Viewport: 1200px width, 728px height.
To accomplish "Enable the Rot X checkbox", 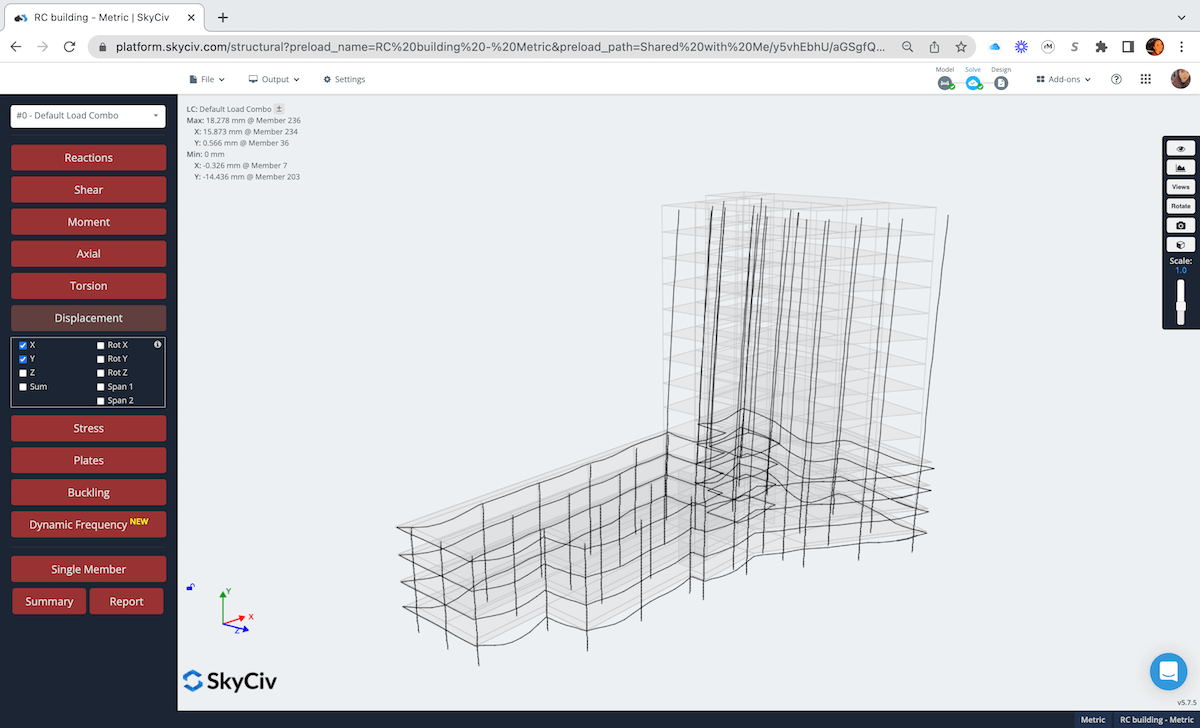I will point(100,344).
